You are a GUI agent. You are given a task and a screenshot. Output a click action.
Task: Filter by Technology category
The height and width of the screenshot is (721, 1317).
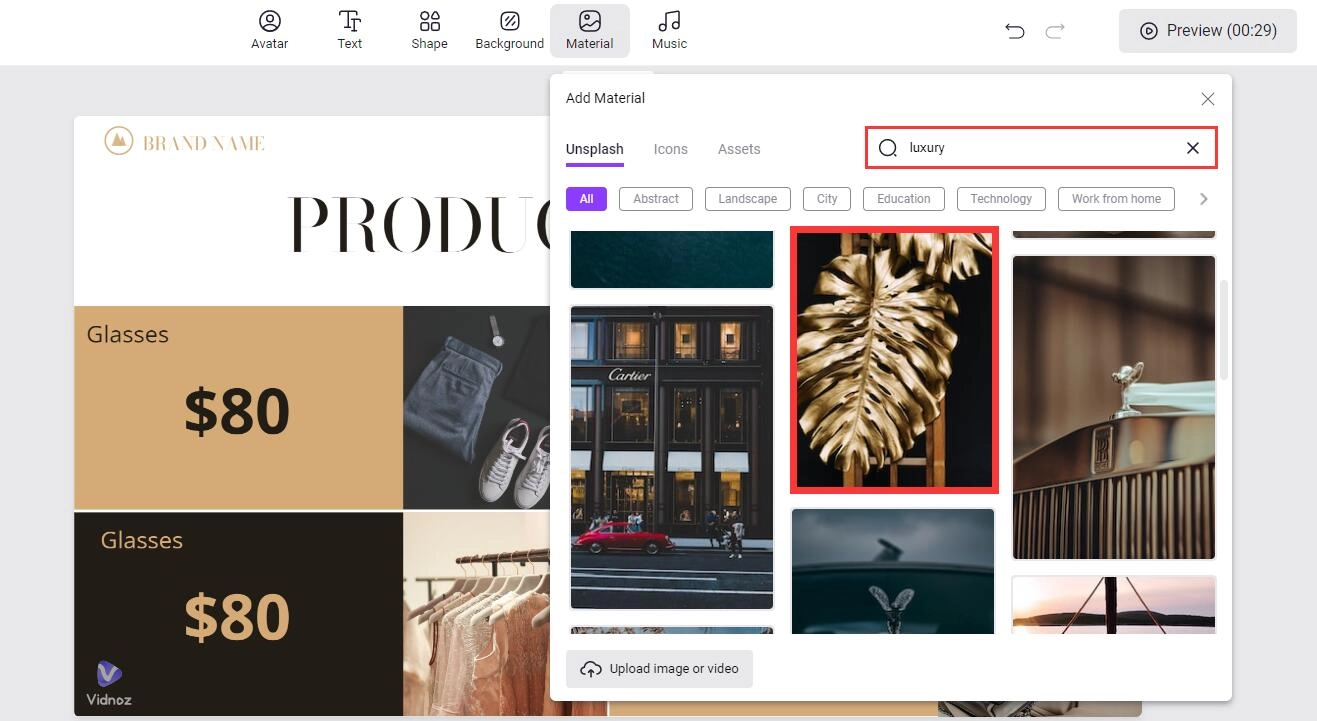click(1001, 199)
